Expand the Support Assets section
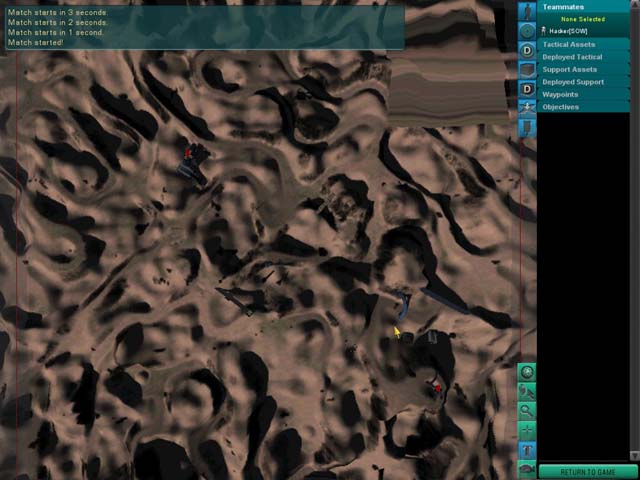The width and height of the screenshot is (640, 480). (584, 69)
